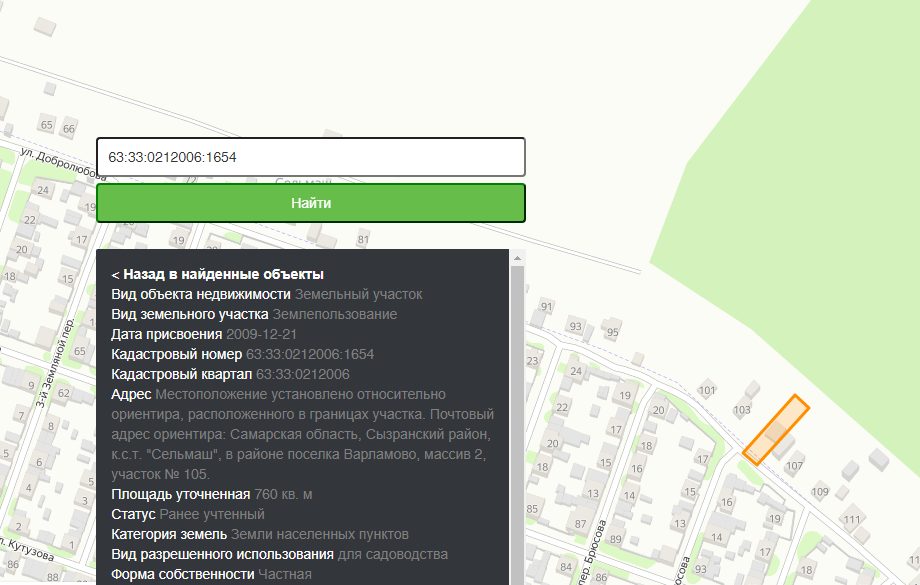
Task: Click the пер. Брюсова street label
Action: (593, 552)
